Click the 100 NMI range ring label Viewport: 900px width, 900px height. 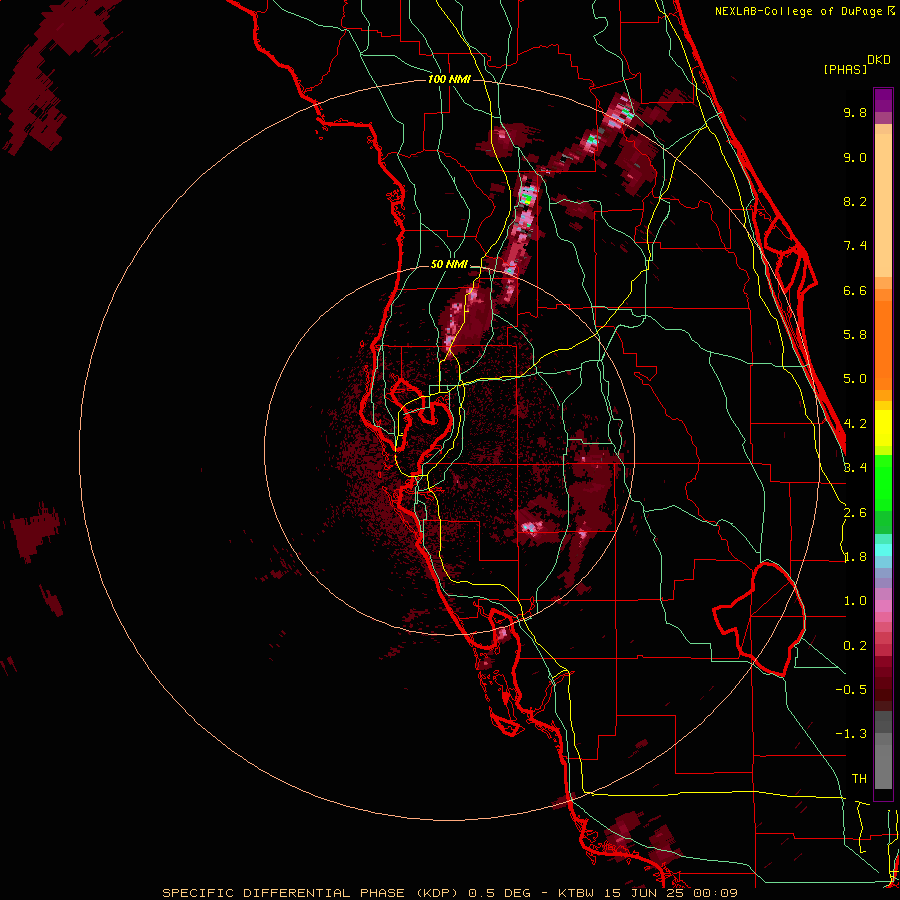coord(449,79)
